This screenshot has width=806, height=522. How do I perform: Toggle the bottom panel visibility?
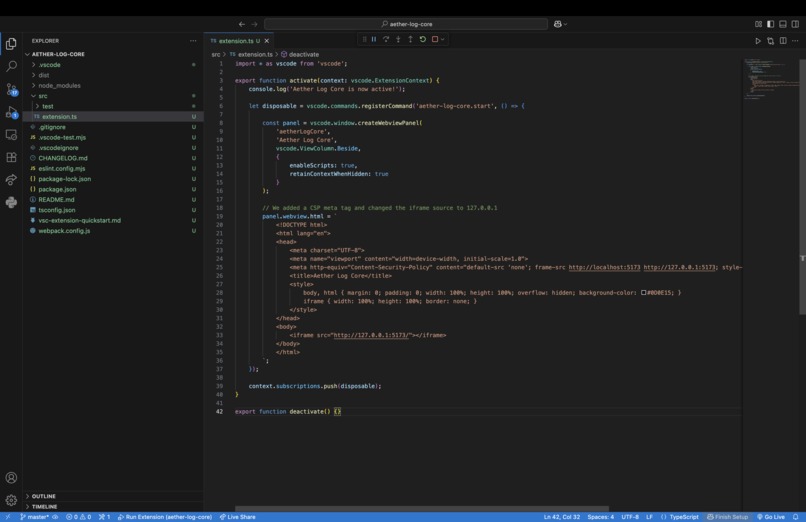(x=783, y=24)
